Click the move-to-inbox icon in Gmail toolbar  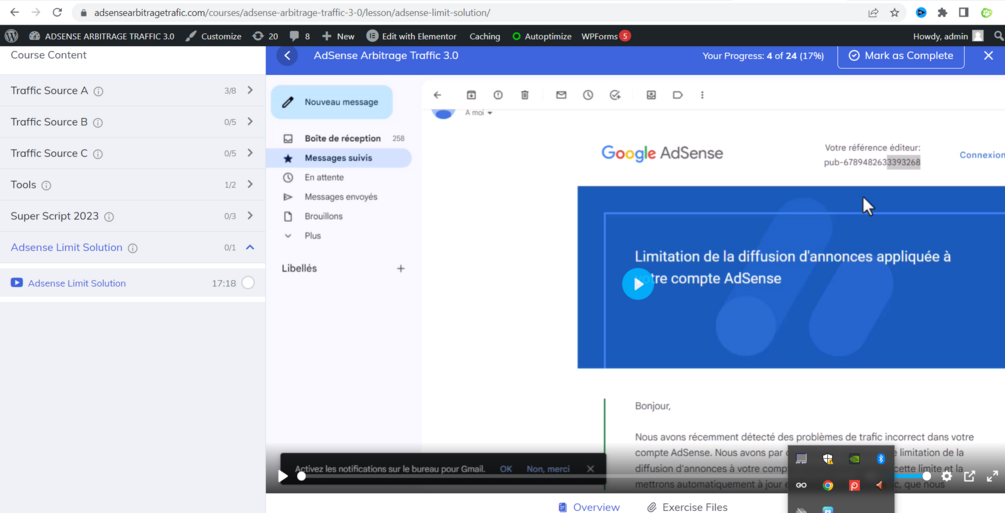point(651,95)
